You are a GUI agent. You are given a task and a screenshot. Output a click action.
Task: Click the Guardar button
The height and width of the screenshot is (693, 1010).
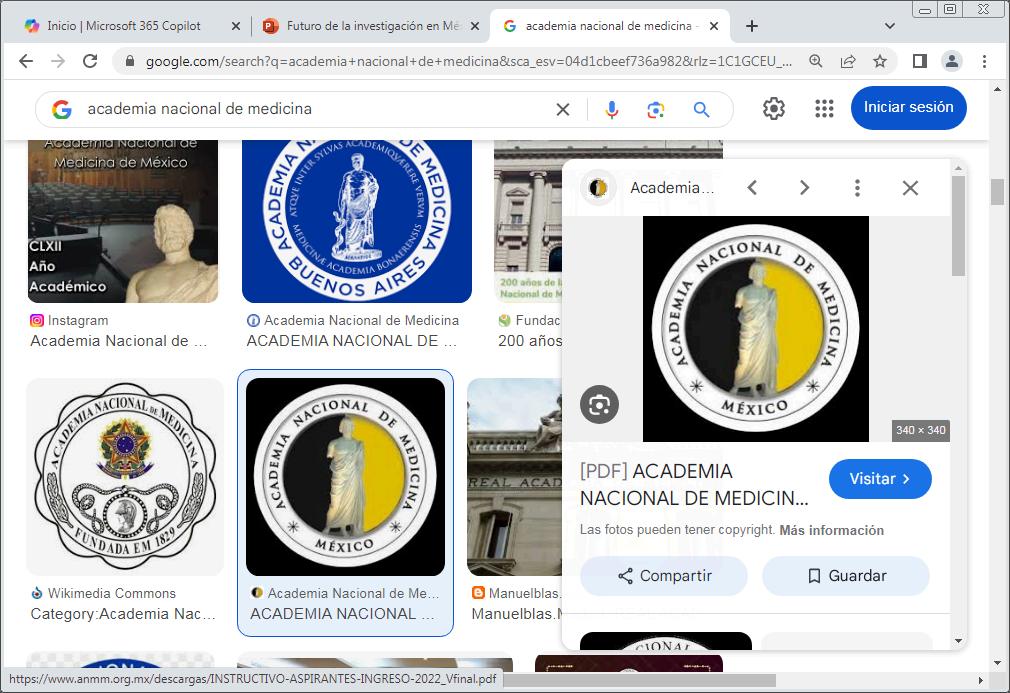(846, 576)
